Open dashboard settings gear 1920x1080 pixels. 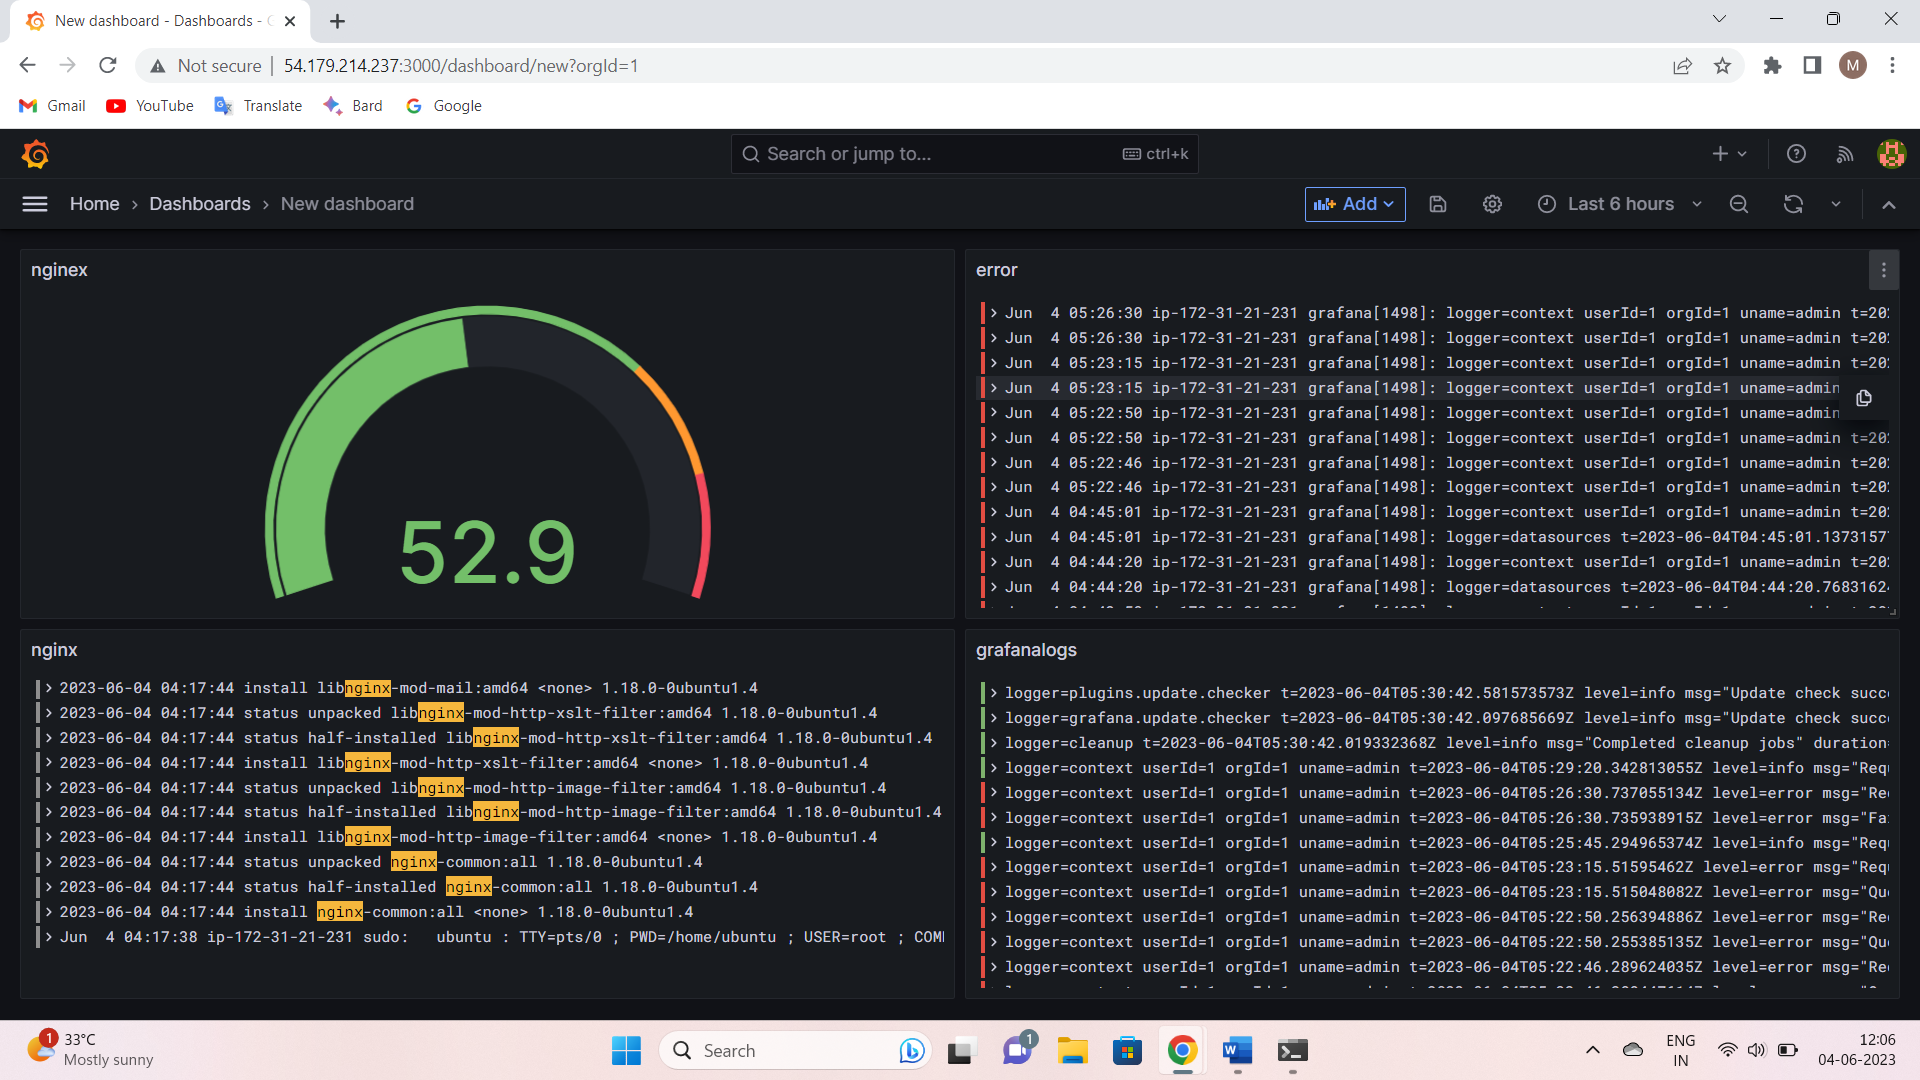tap(1492, 204)
